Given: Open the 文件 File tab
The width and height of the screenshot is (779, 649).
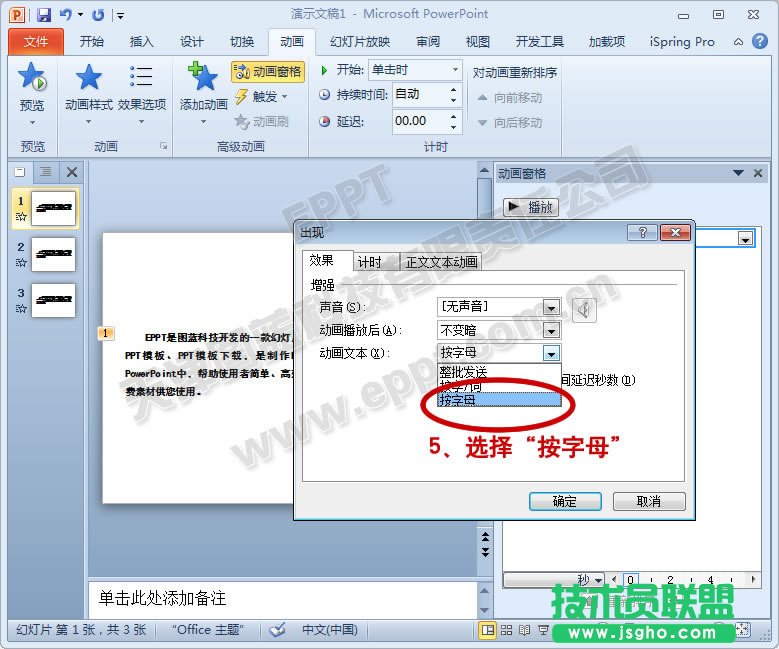Looking at the screenshot, I should tap(36, 41).
